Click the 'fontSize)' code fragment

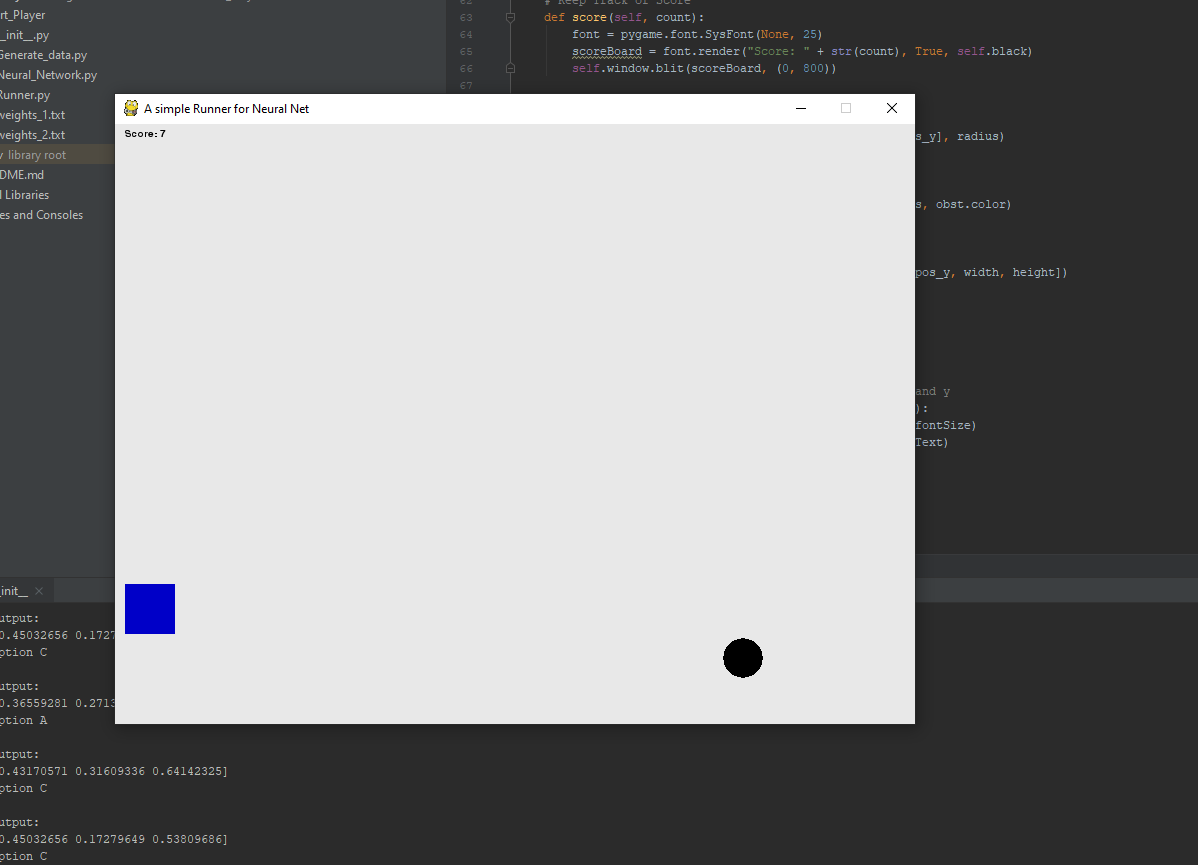coord(946,425)
